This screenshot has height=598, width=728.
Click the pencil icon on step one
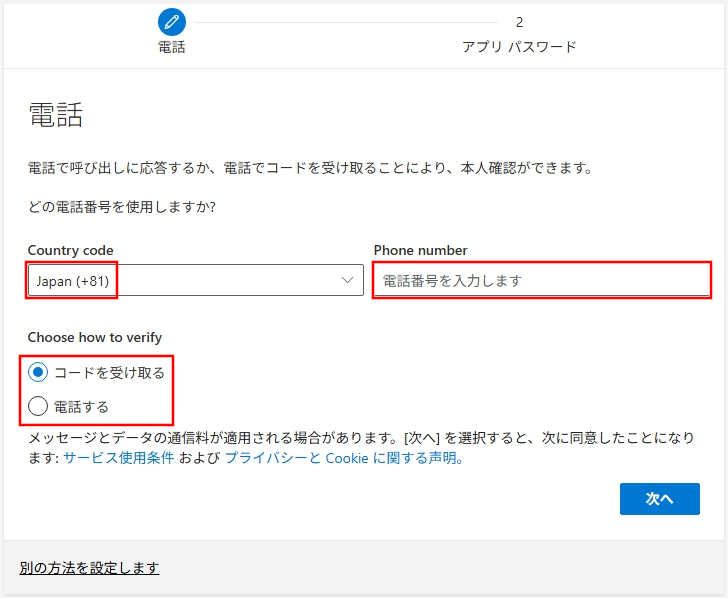pos(172,21)
